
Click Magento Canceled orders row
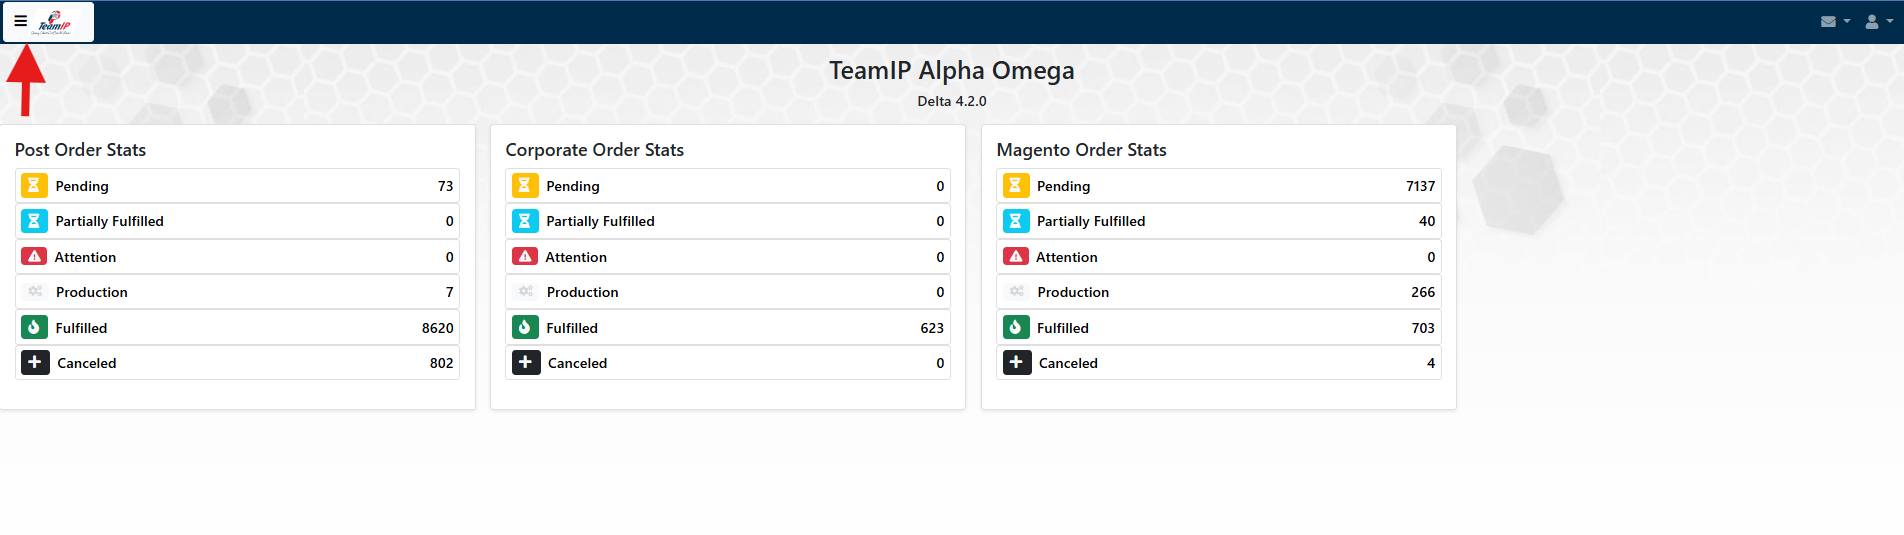pyautogui.click(x=1218, y=363)
